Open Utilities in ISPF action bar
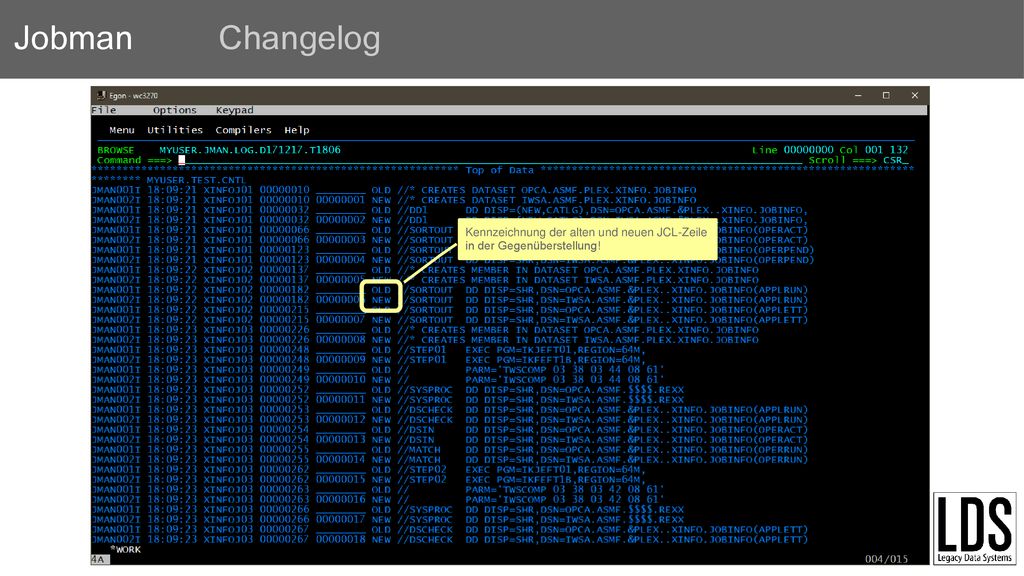The width and height of the screenshot is (1024, 576). pos(174,130)
